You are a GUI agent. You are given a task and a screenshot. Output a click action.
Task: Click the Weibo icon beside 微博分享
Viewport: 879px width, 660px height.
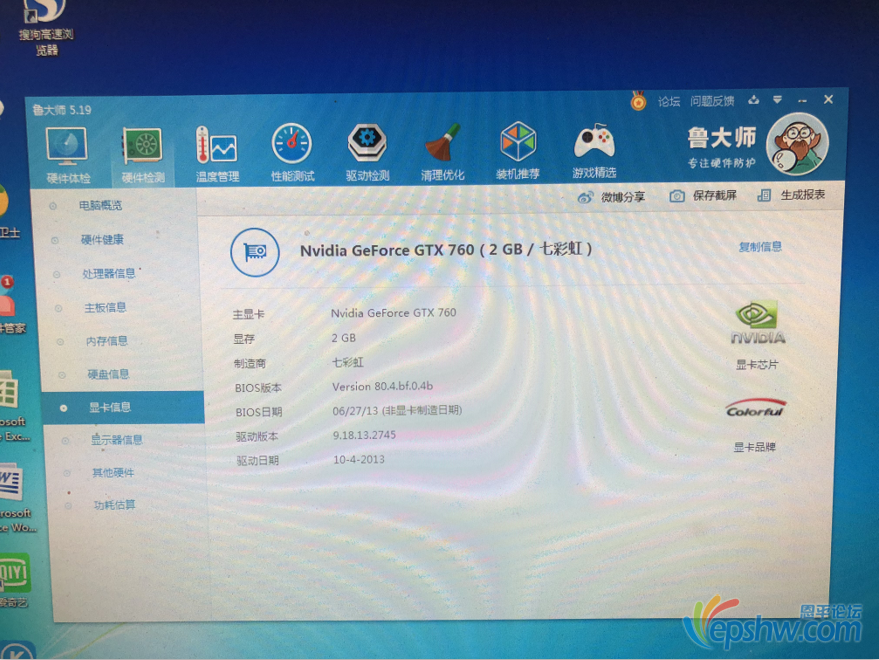pyautogui.click(x=585, y=197)
